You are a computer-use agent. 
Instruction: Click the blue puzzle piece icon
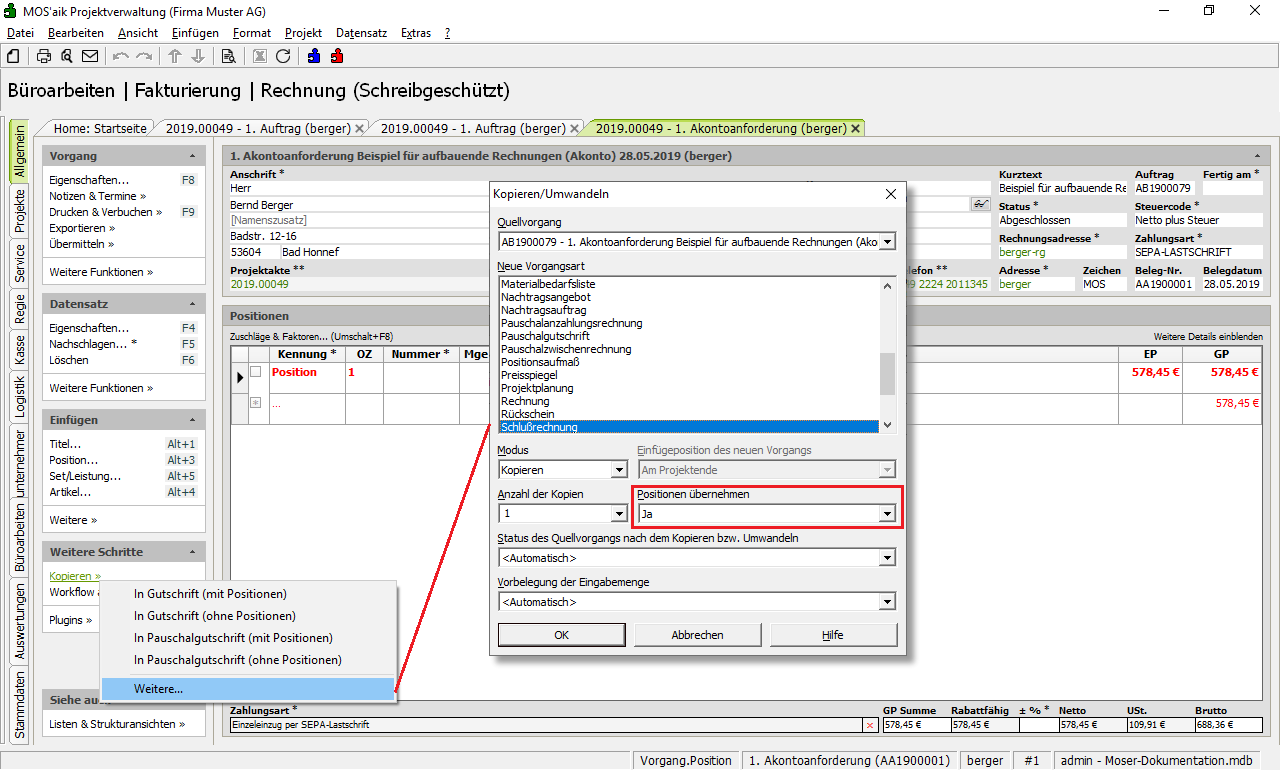pyautogui.click(x=314, y=56)
